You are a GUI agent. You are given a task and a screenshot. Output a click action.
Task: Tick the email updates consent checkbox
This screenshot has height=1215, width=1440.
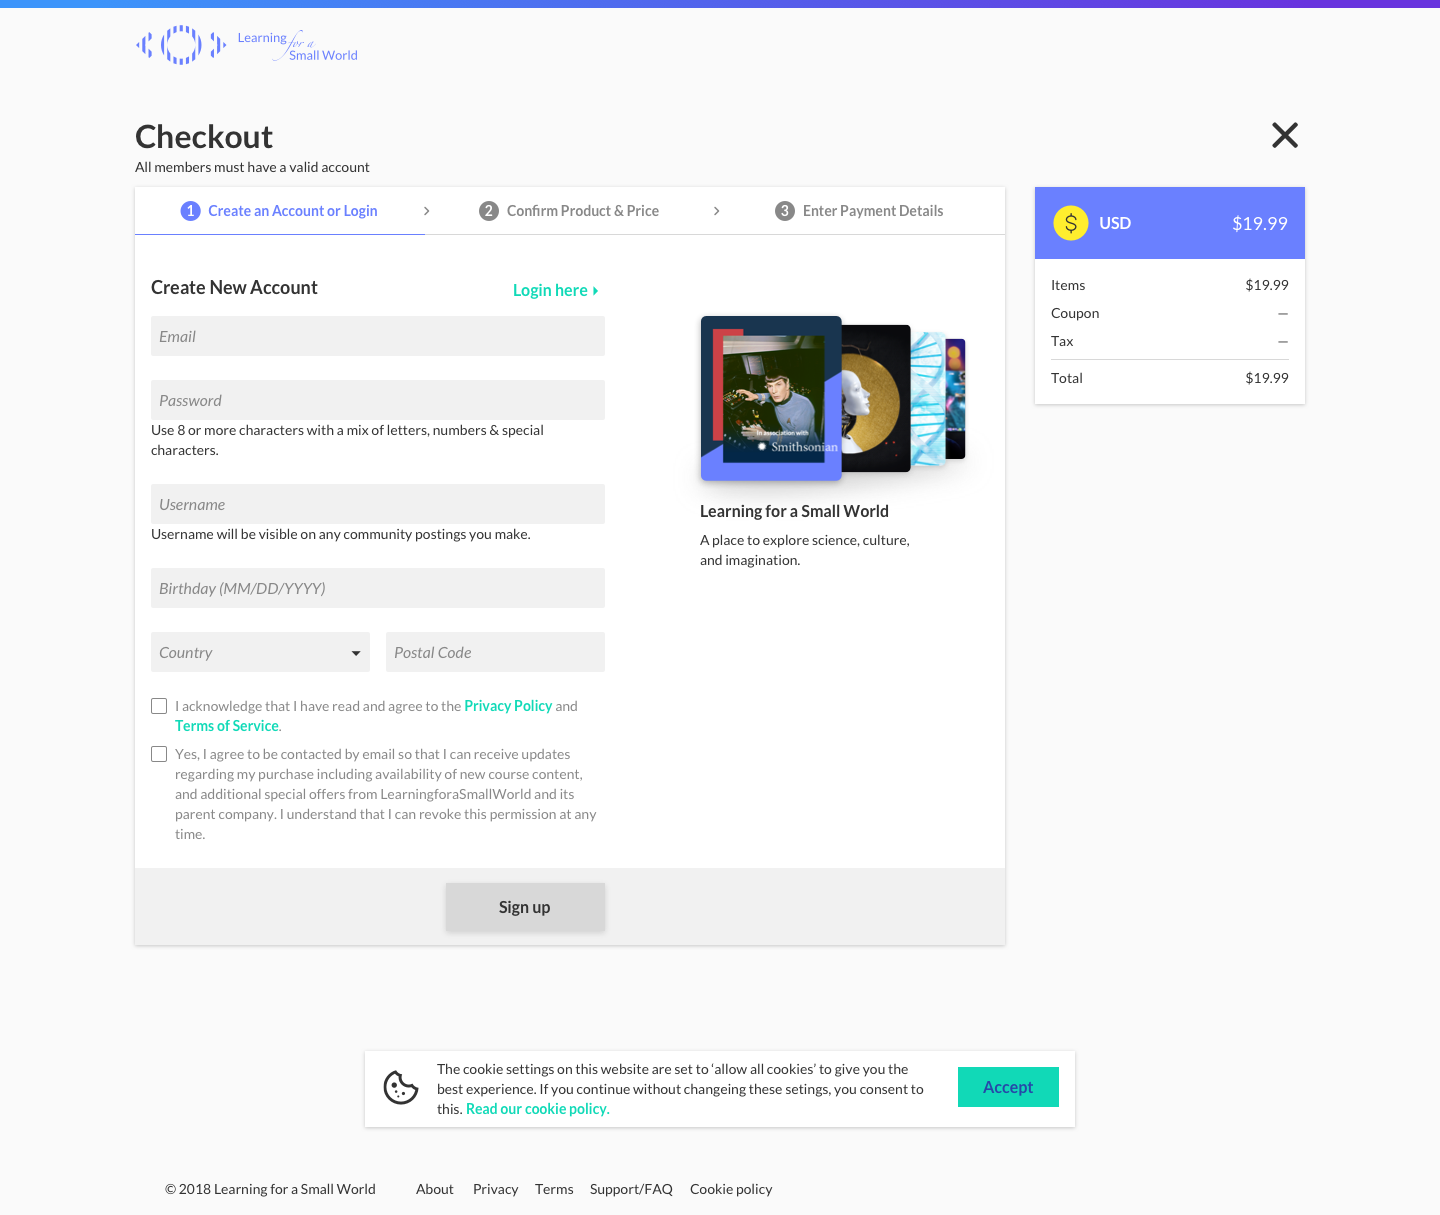point(159,754)
